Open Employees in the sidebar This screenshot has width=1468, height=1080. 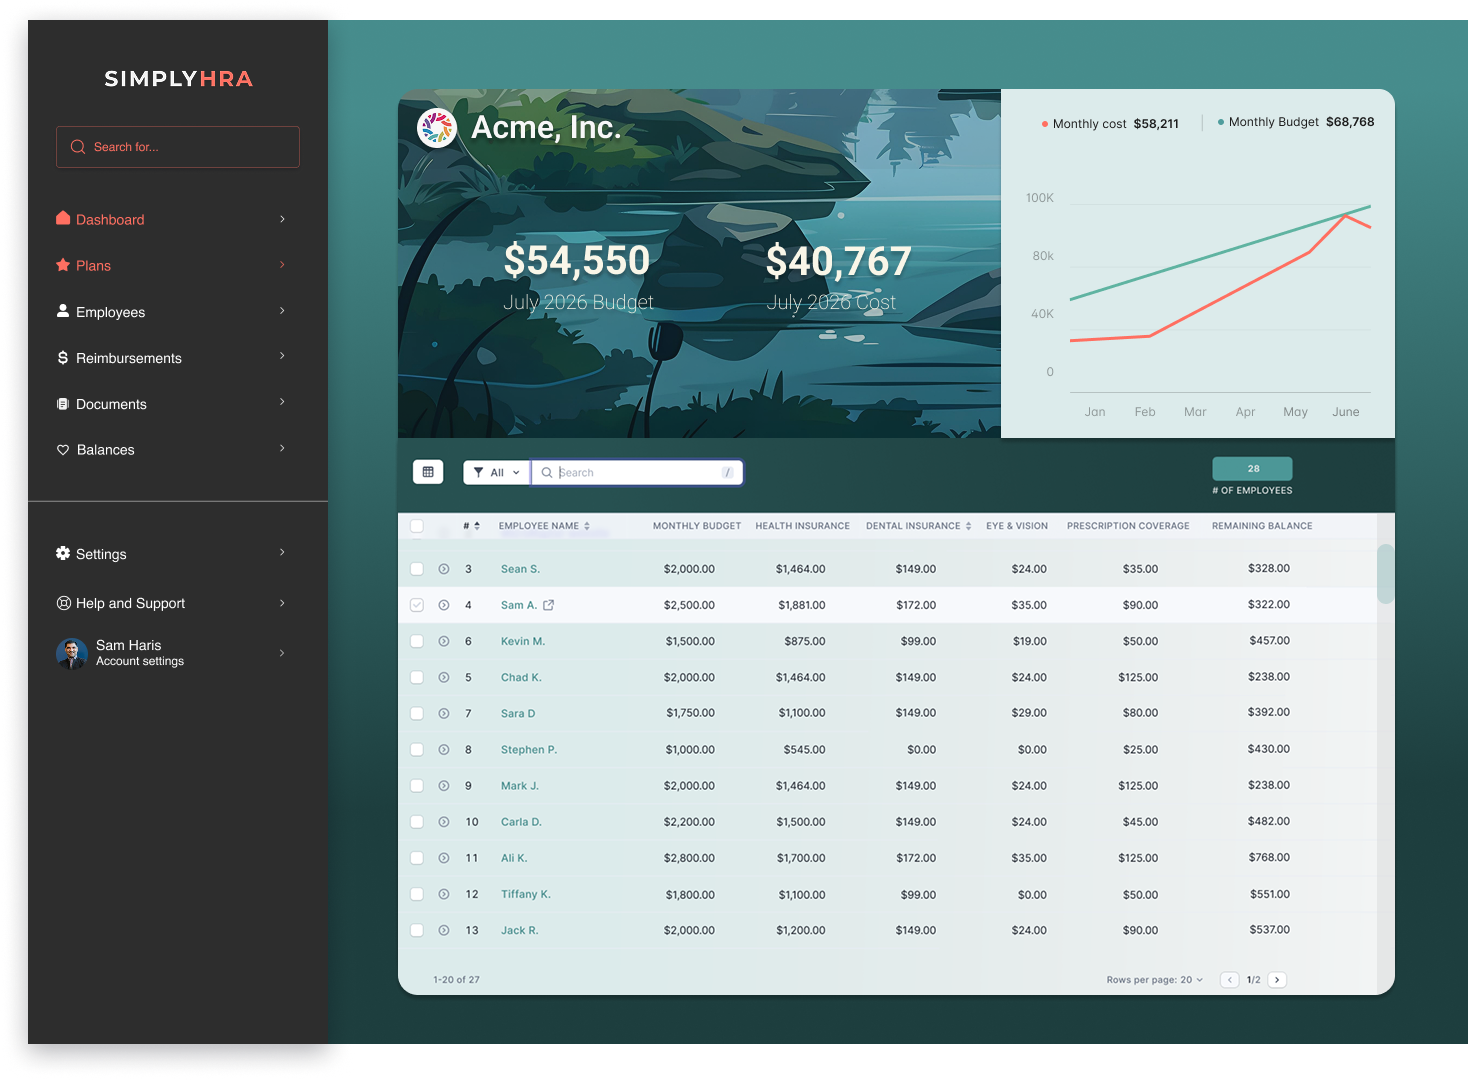point(110,312)
